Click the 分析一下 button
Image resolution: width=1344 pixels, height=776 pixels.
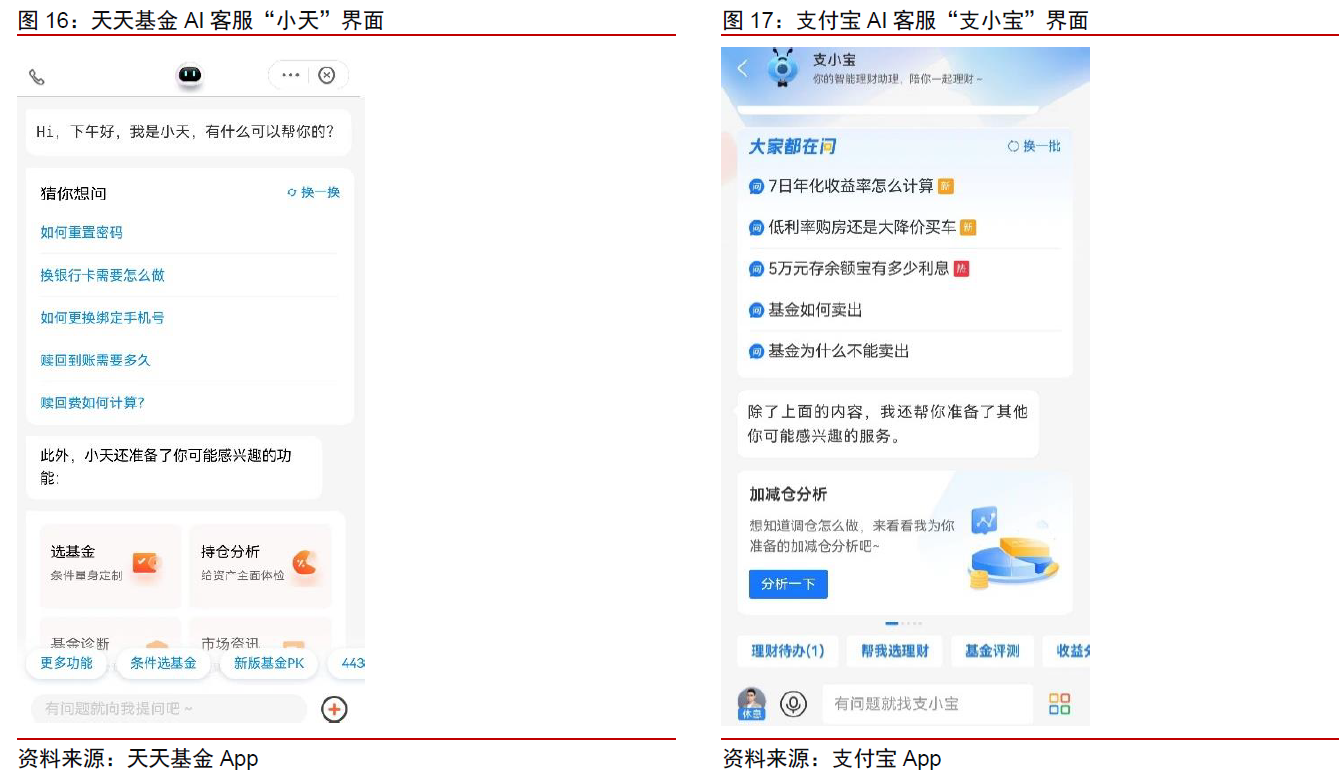pyautogui.click(x=788, y=584)
